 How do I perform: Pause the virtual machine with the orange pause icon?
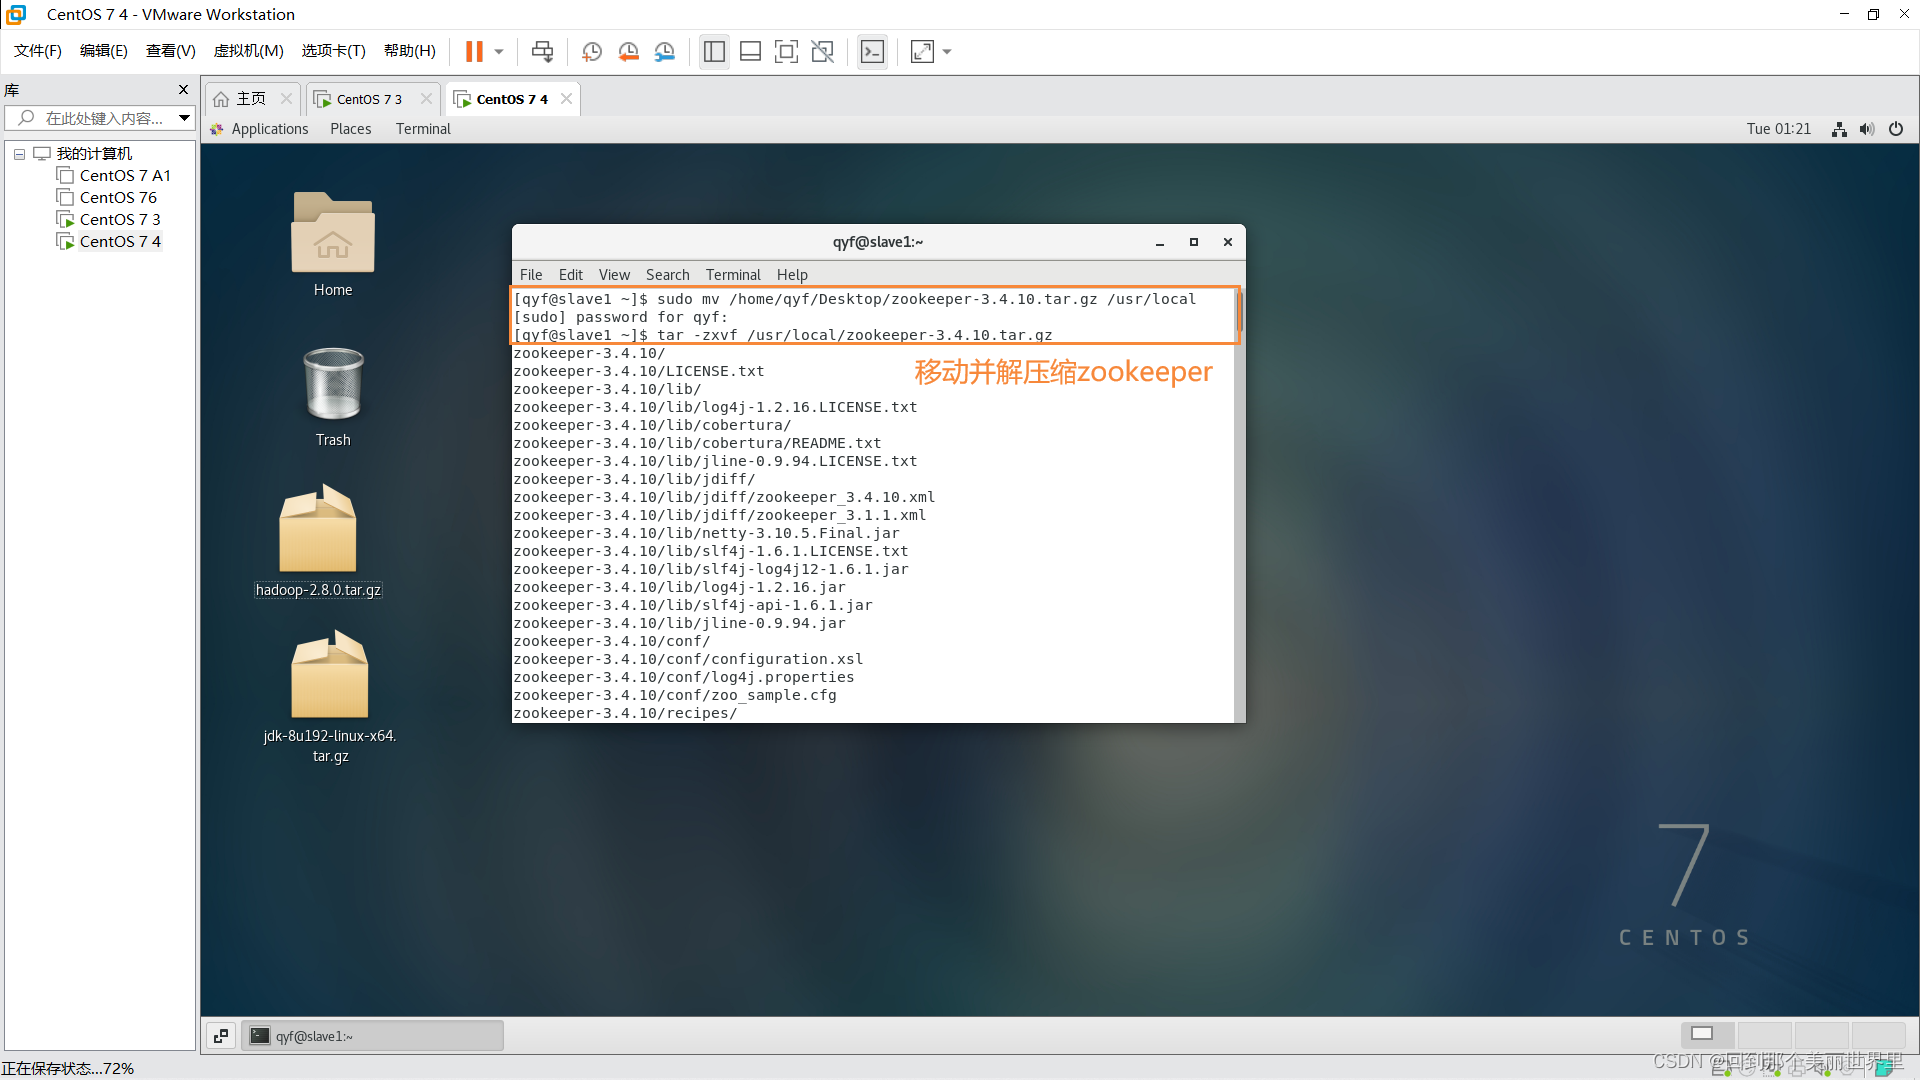(x=474, y=51)
